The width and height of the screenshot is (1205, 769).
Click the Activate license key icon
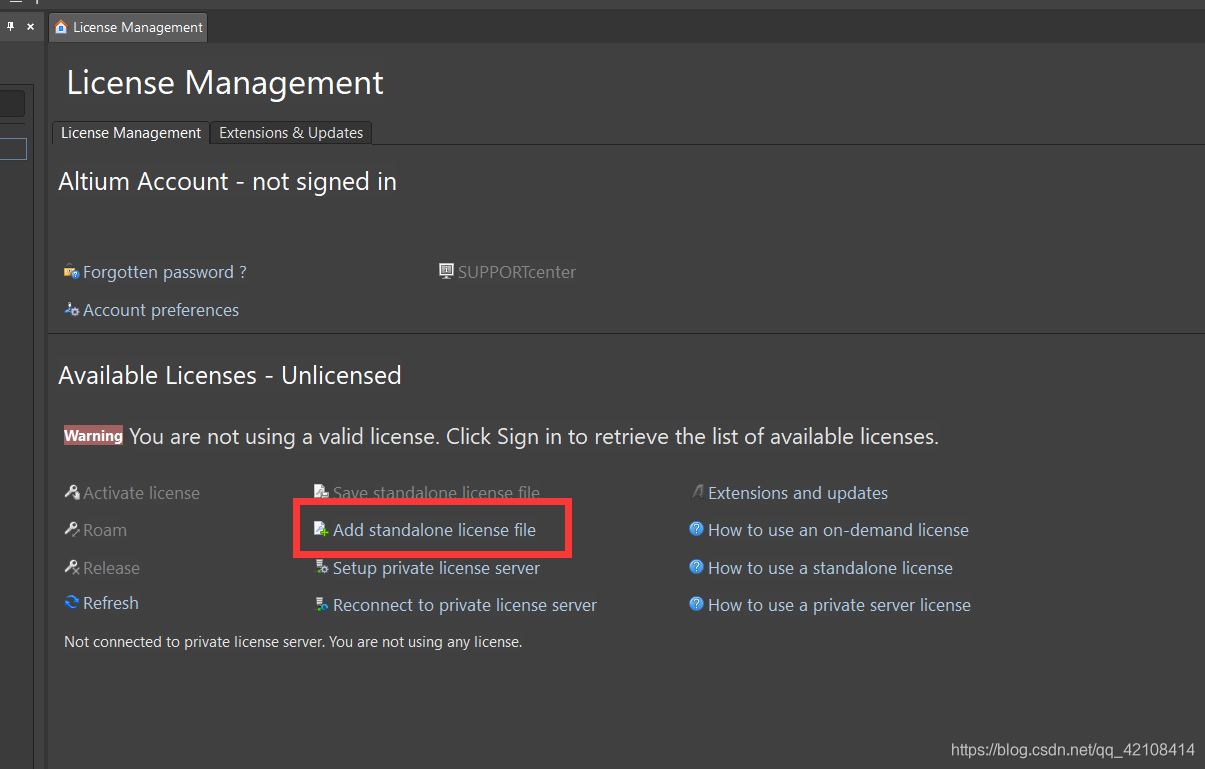(71, 492)
